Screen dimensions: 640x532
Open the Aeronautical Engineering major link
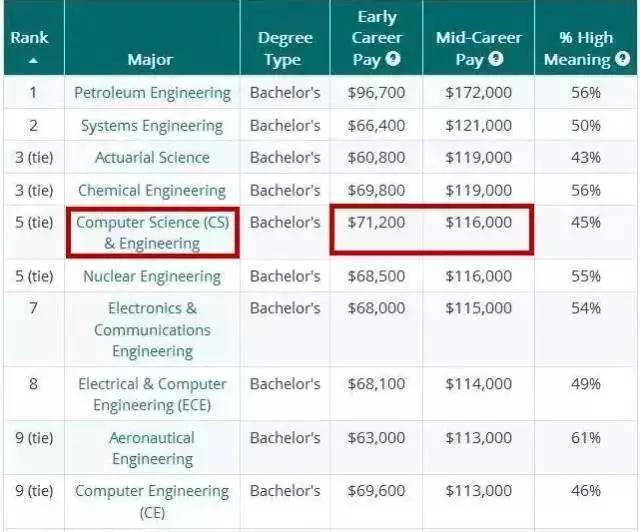(152, 448)
